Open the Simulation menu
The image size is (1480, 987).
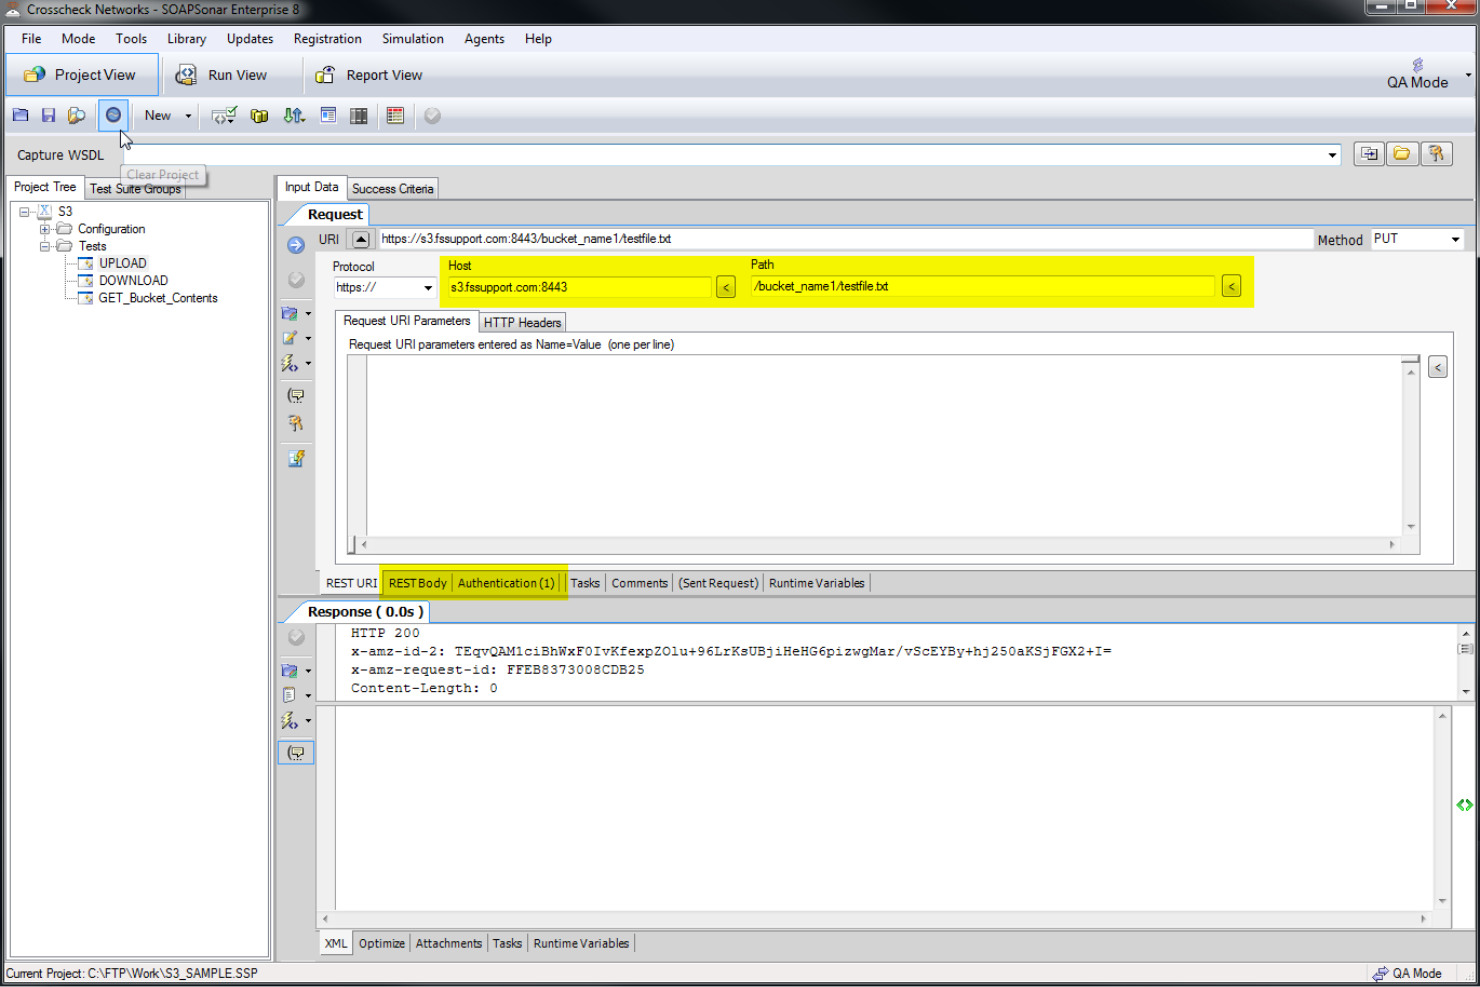(x=413, y=39)
